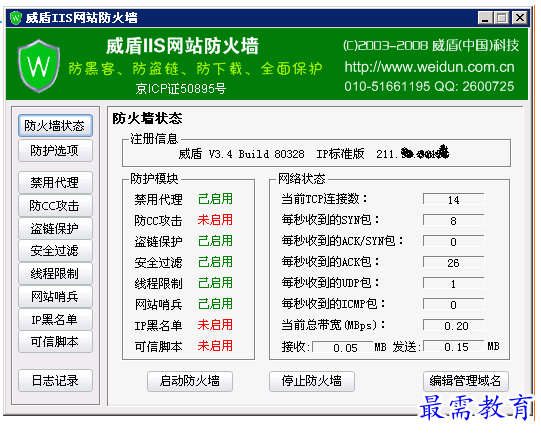Screen dimensions: 541x439
Task: Click the 当前总带宽 value 0.20
Action: [x=454, y=325]
